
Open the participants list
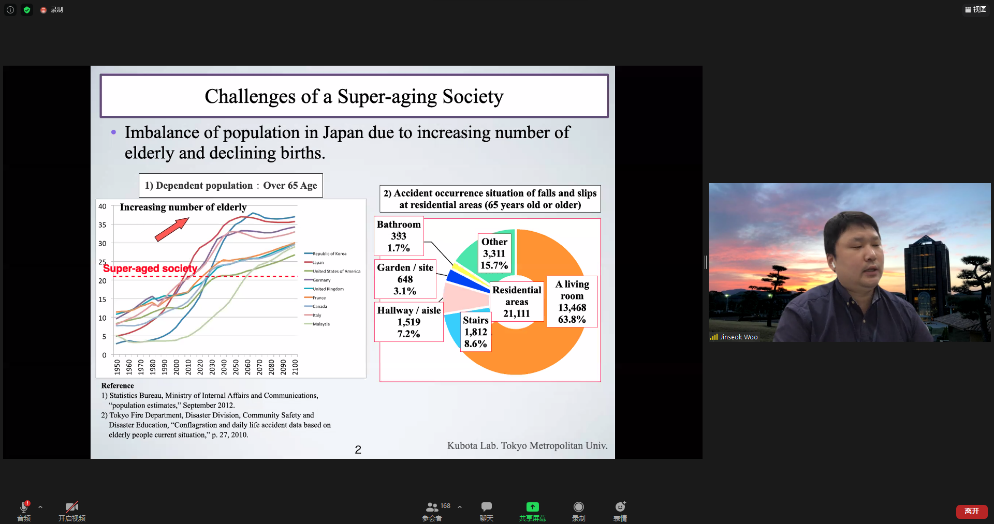pos(432,508)
